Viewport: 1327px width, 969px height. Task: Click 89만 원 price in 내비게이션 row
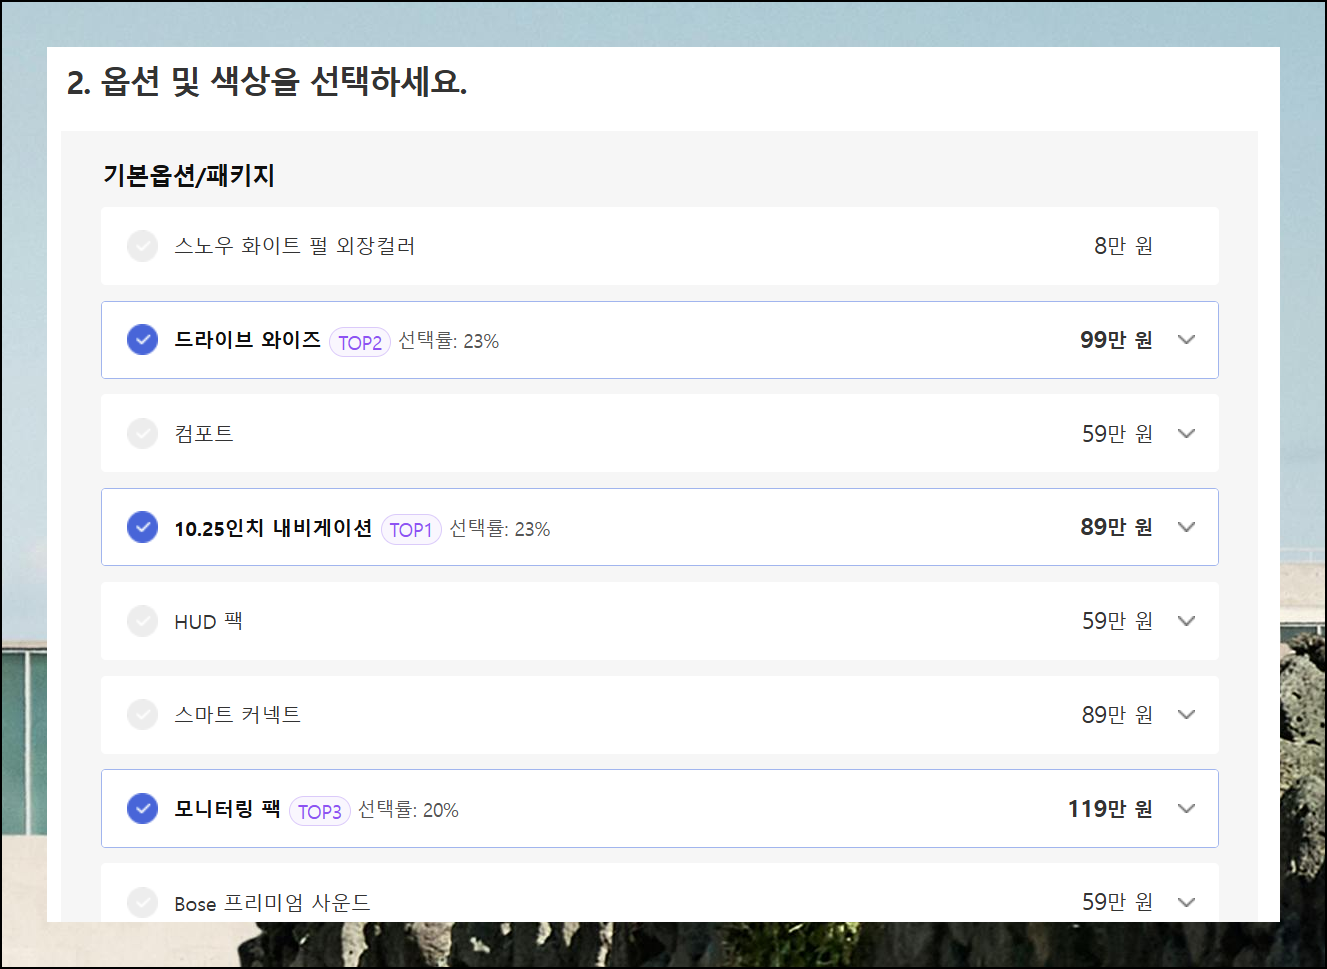1117,527
